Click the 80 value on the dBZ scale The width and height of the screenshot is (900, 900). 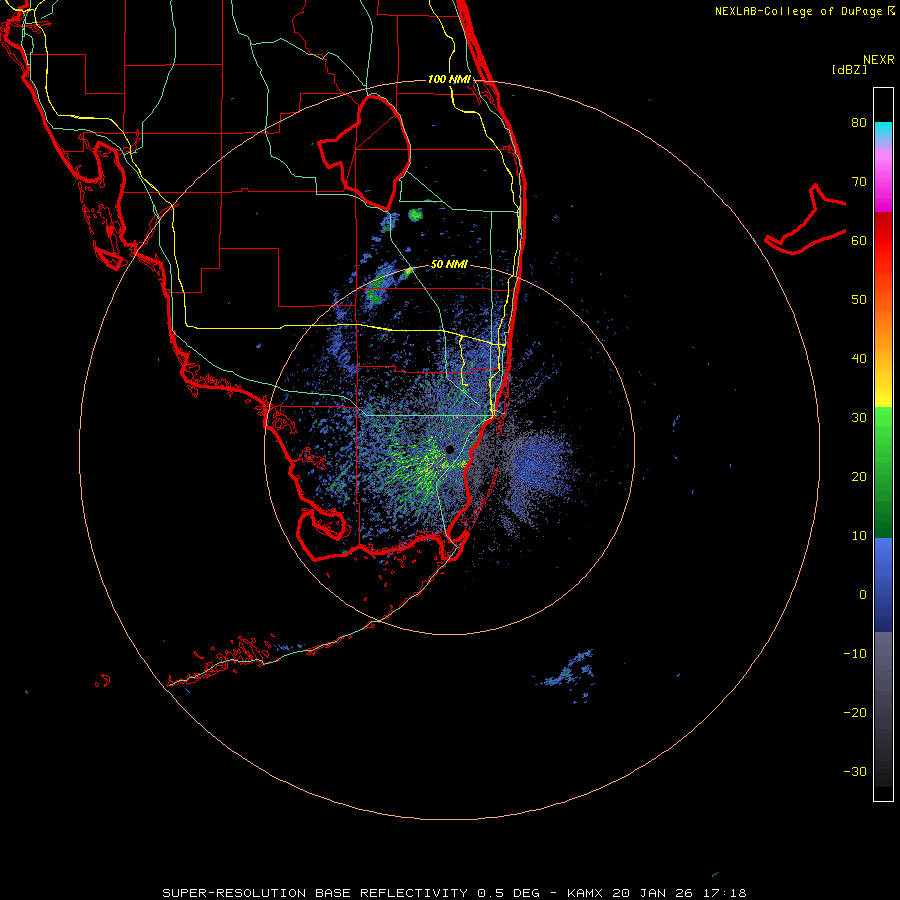coord(859,123)
